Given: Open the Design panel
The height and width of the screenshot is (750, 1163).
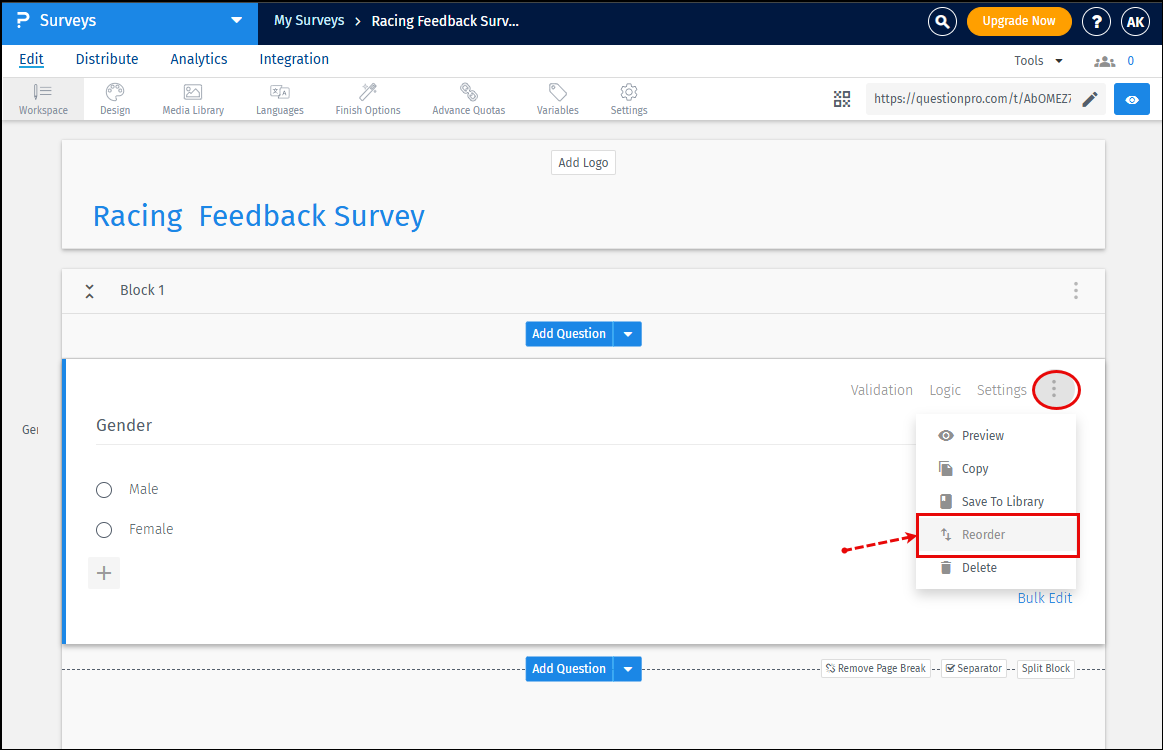Looking at the screenshot, I should click(114, 98).
